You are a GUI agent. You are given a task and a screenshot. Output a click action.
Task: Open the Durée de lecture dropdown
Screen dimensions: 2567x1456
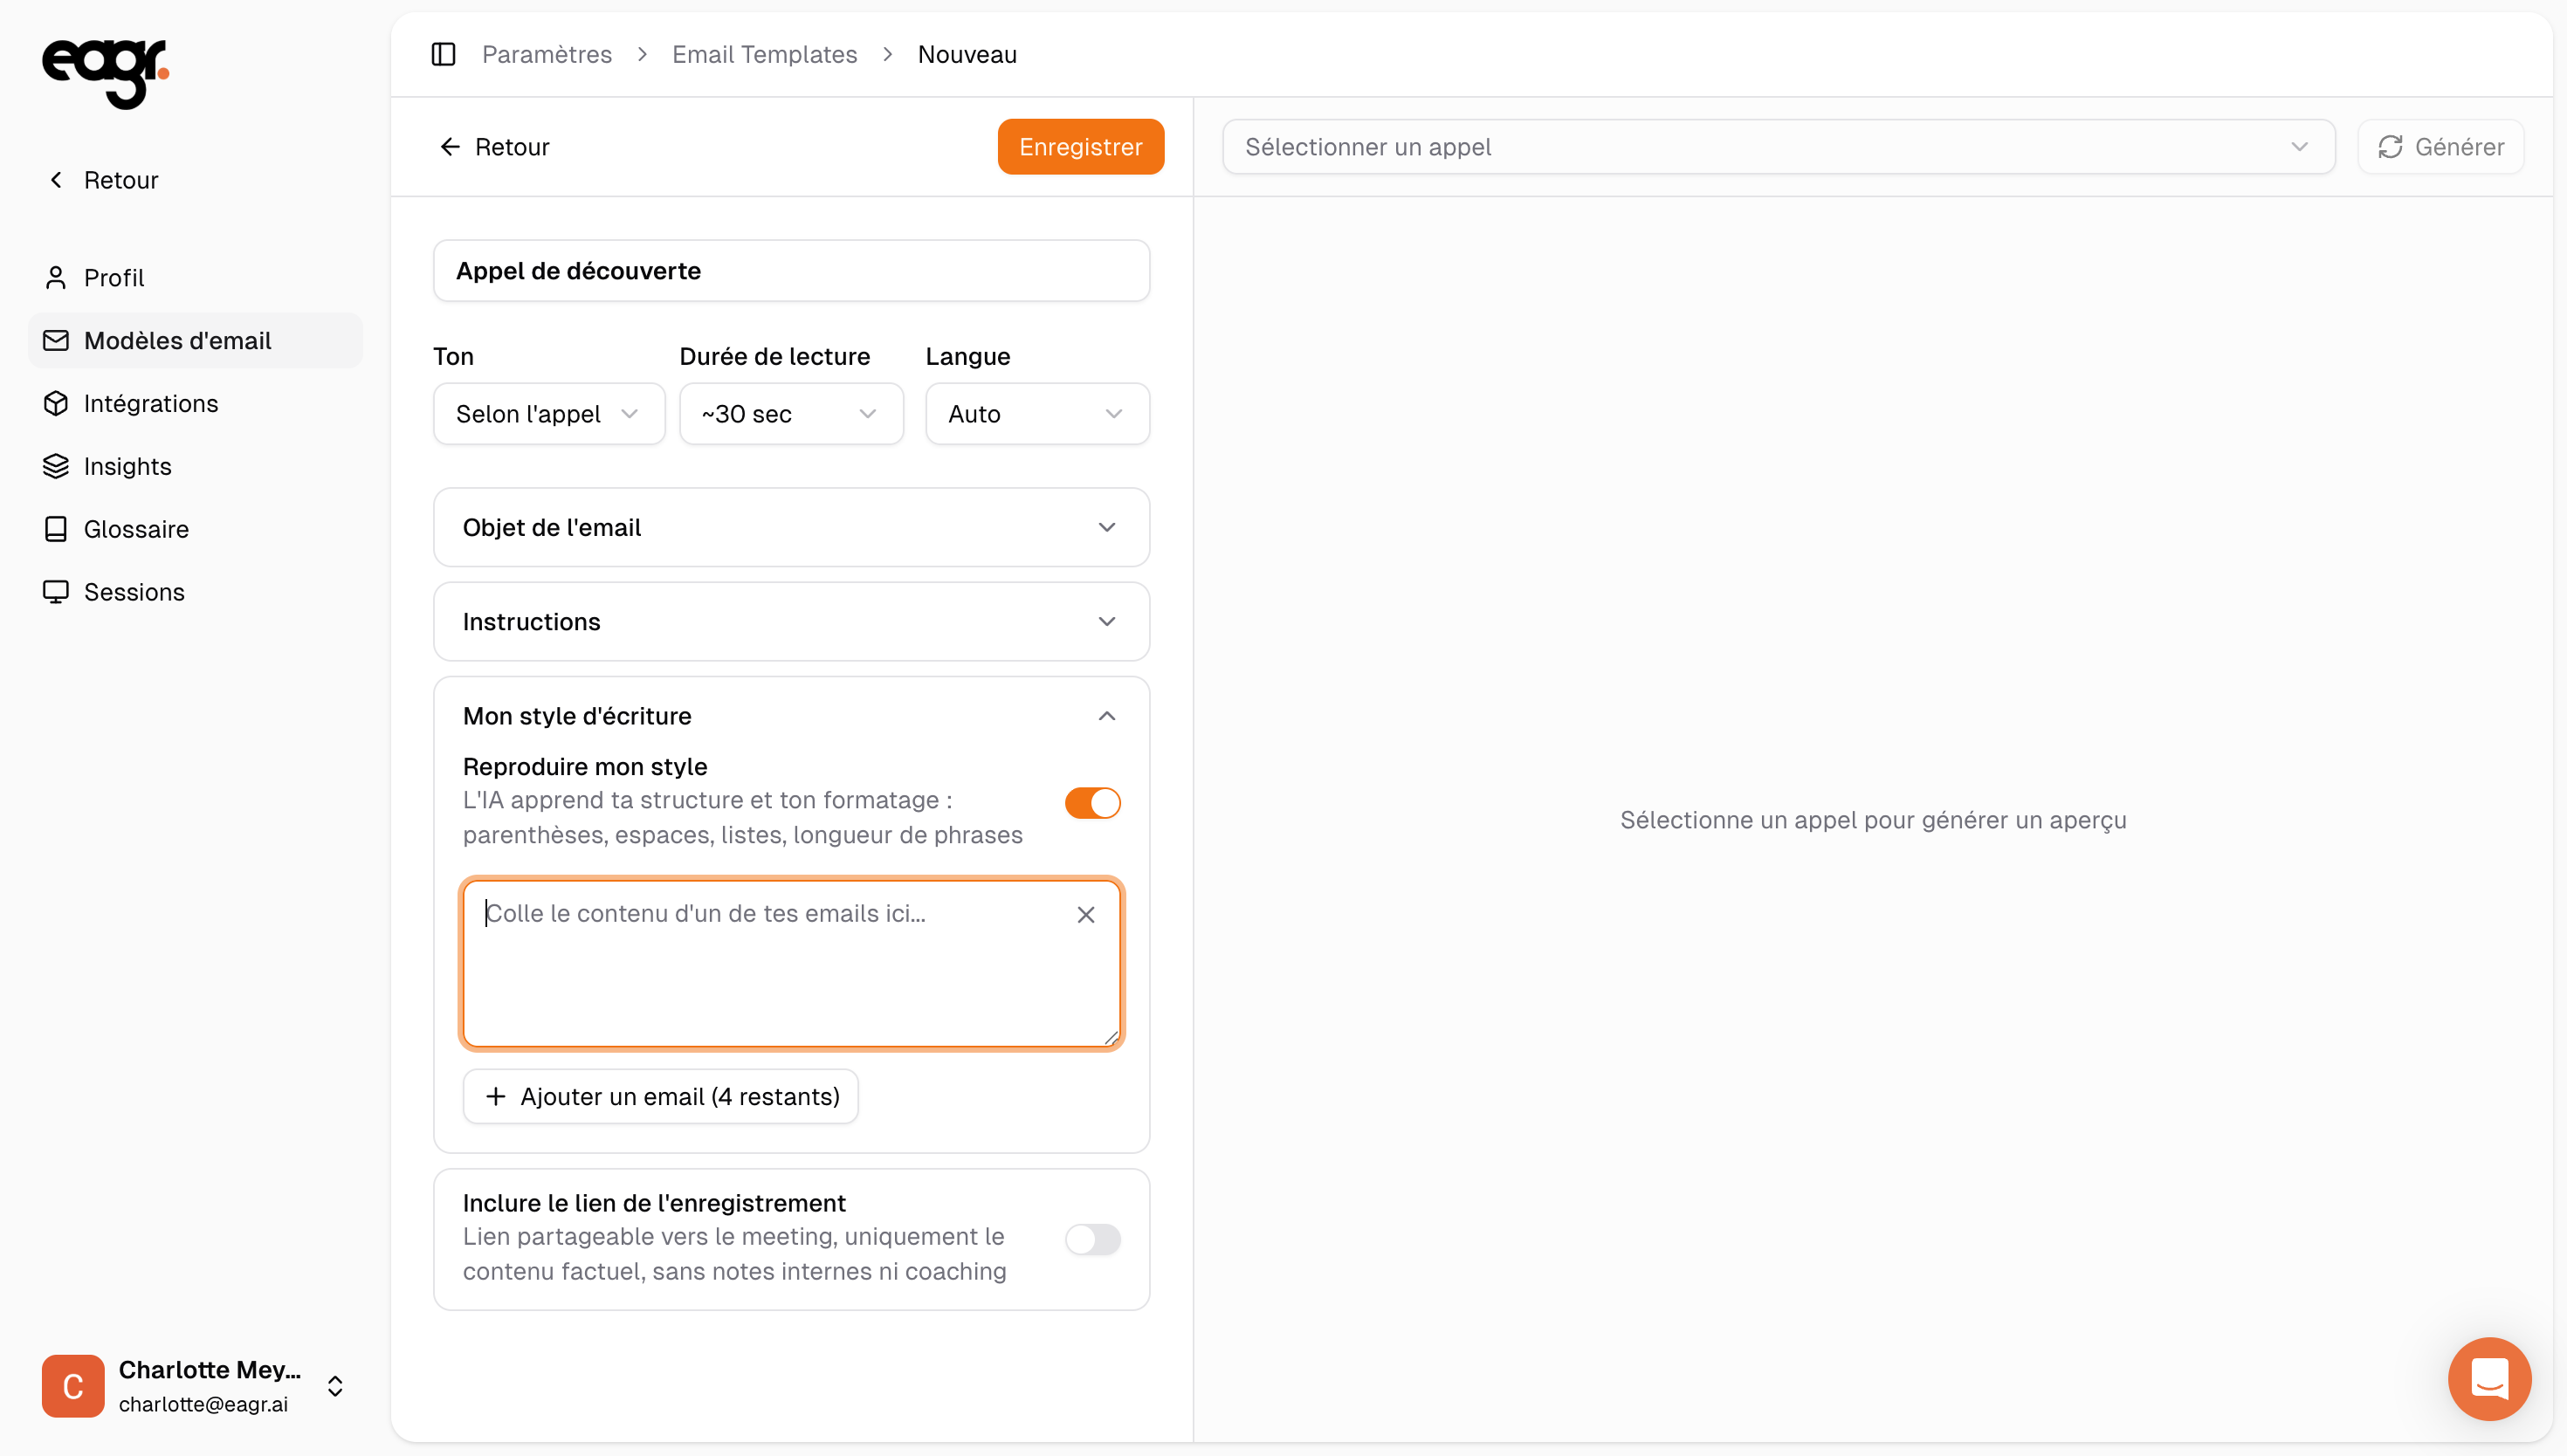tap(790, 414)
